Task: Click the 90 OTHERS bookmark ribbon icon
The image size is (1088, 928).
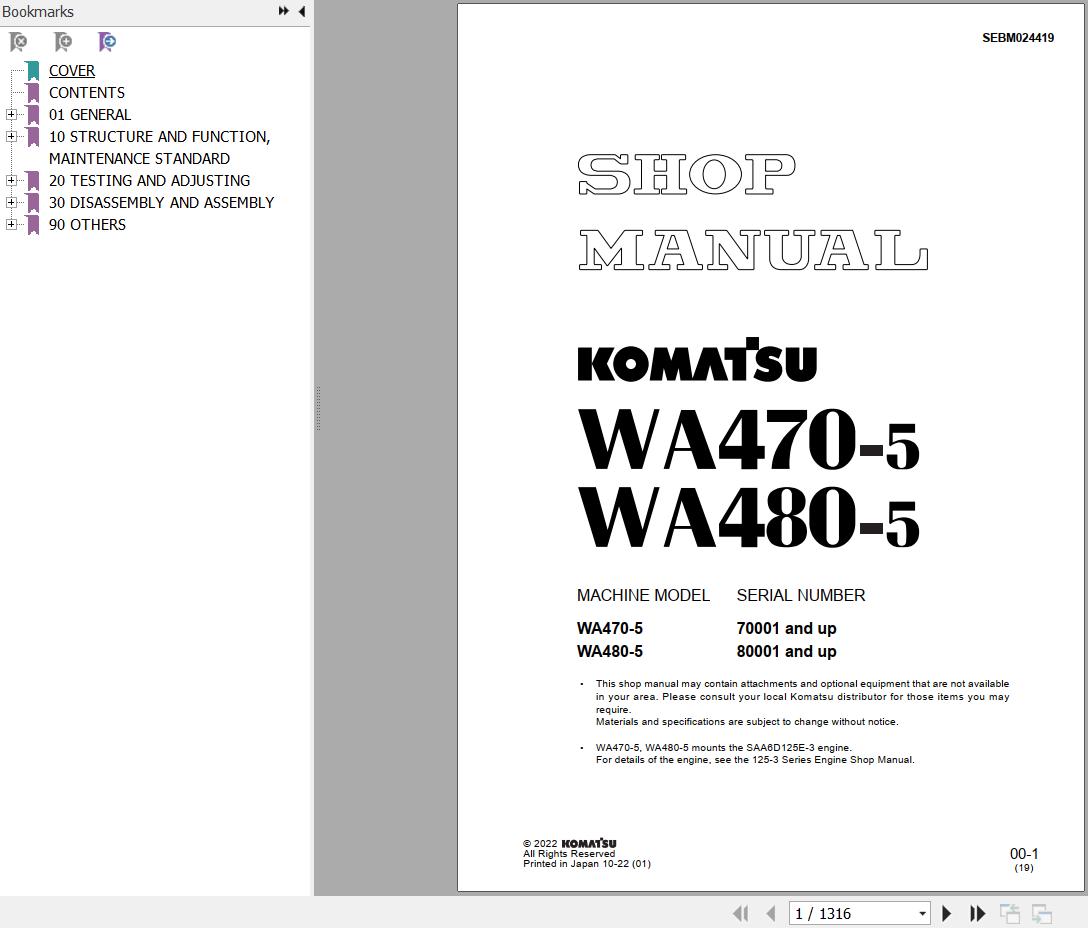Action: click(x=33, y=225)
